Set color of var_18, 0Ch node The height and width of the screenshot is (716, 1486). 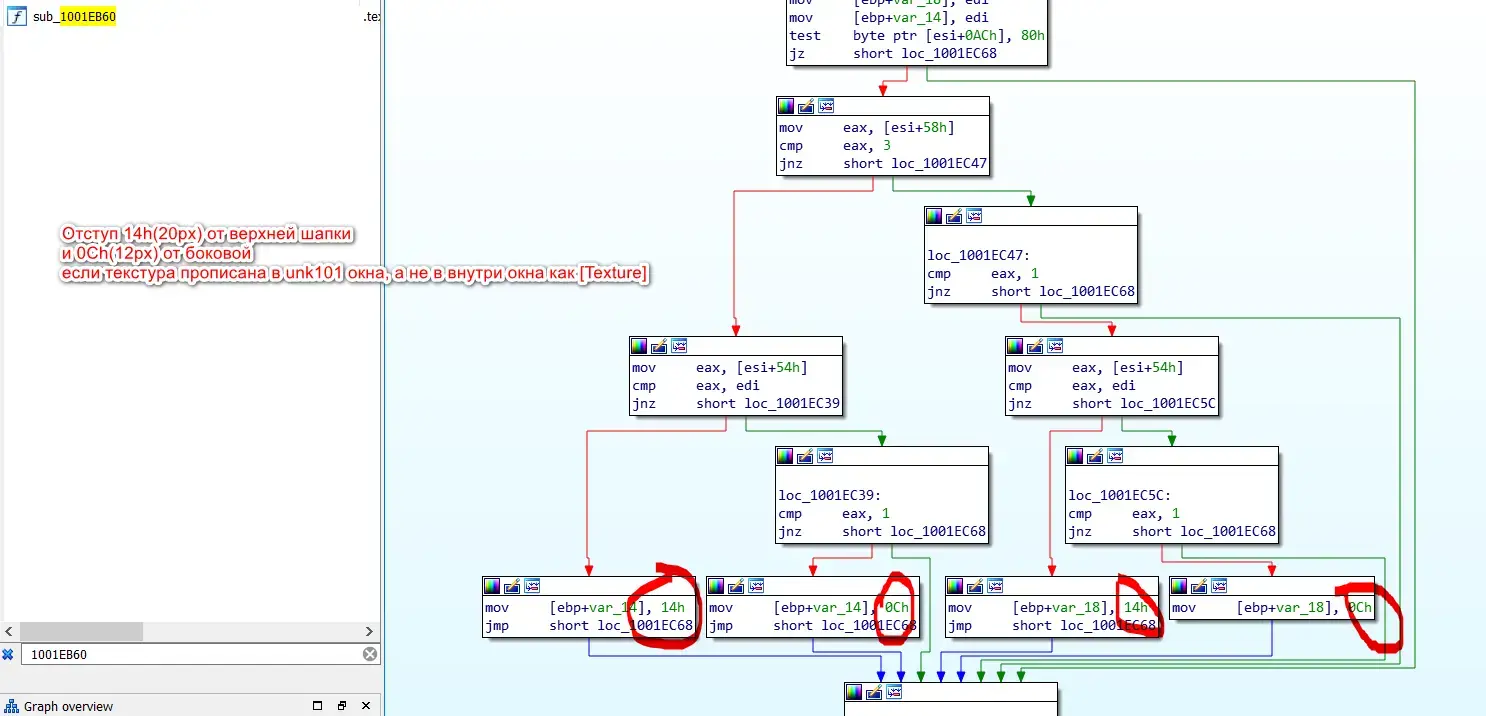pos(1179,586)
